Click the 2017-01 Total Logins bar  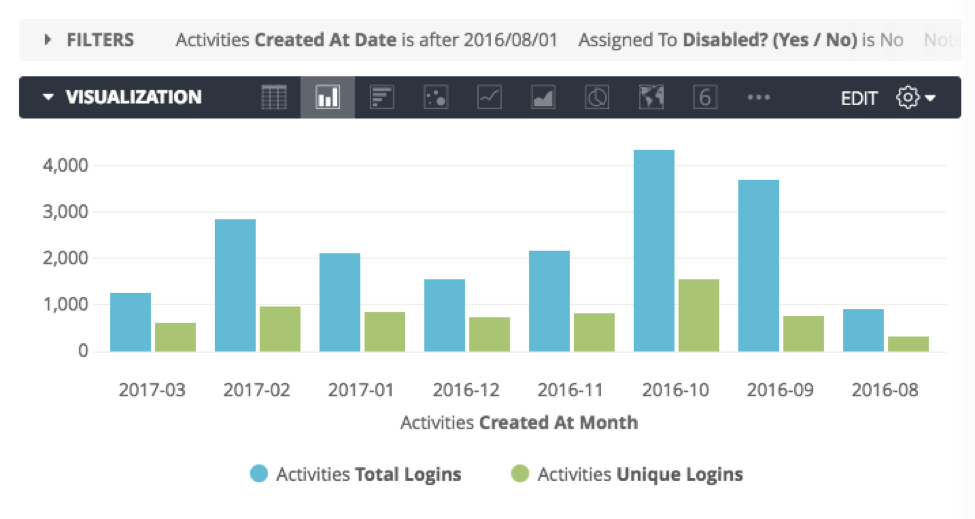(340, 303)
